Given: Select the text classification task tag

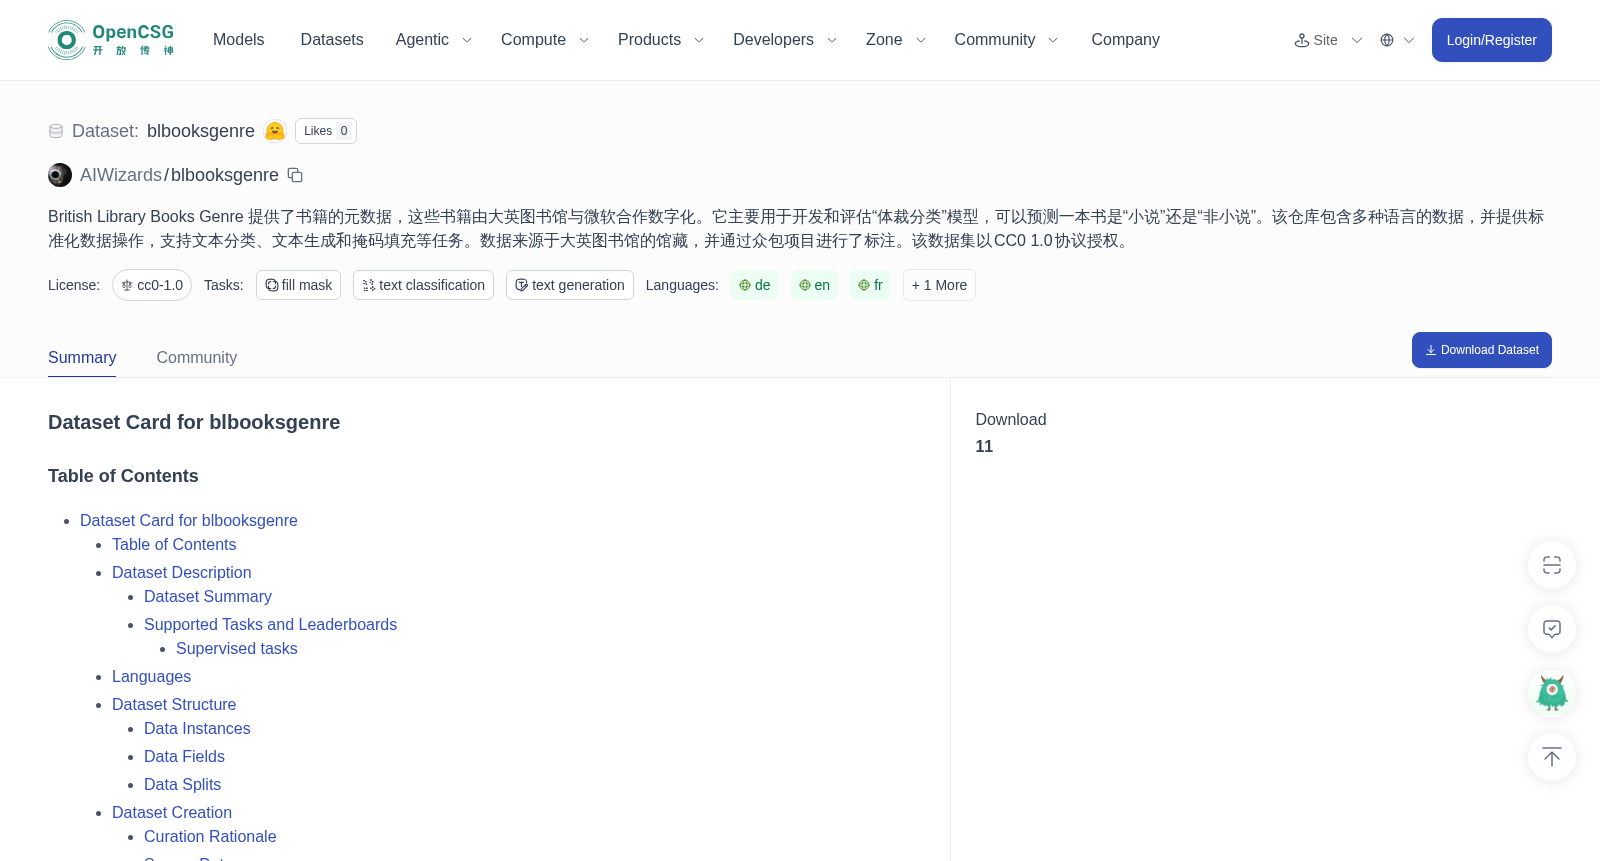Looking at the screenshot, I should point(423,285).
